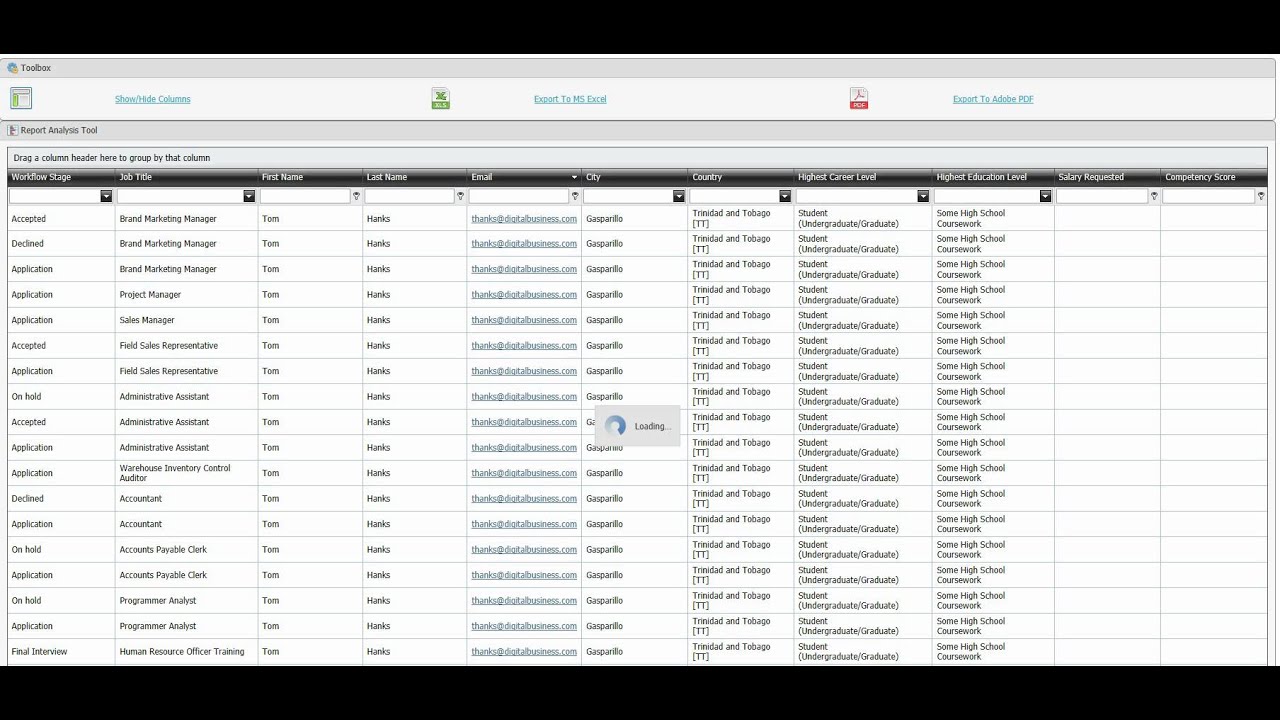Click the Last Name filter input box
Image resolution: width=1280 pixels, height=720 pixels.
tap(409, 196)
